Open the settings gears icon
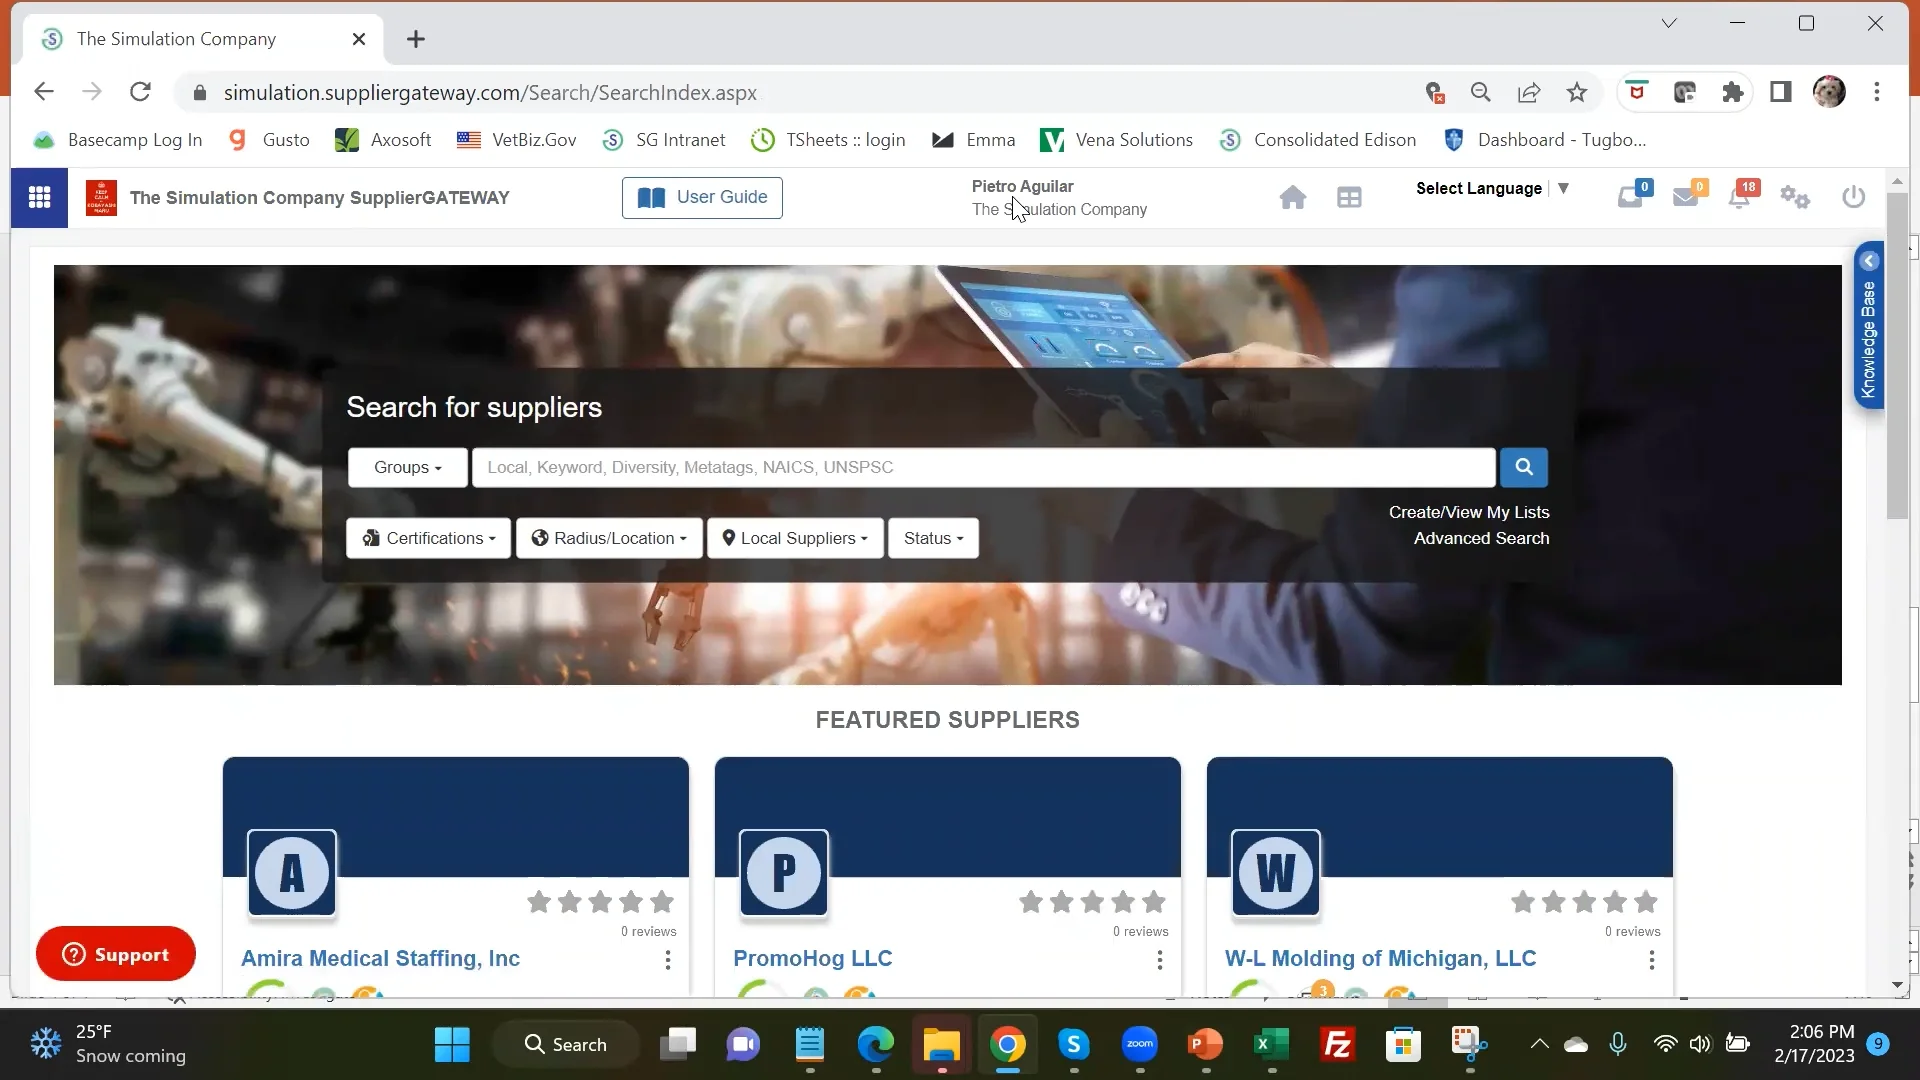 (1795, 197)
